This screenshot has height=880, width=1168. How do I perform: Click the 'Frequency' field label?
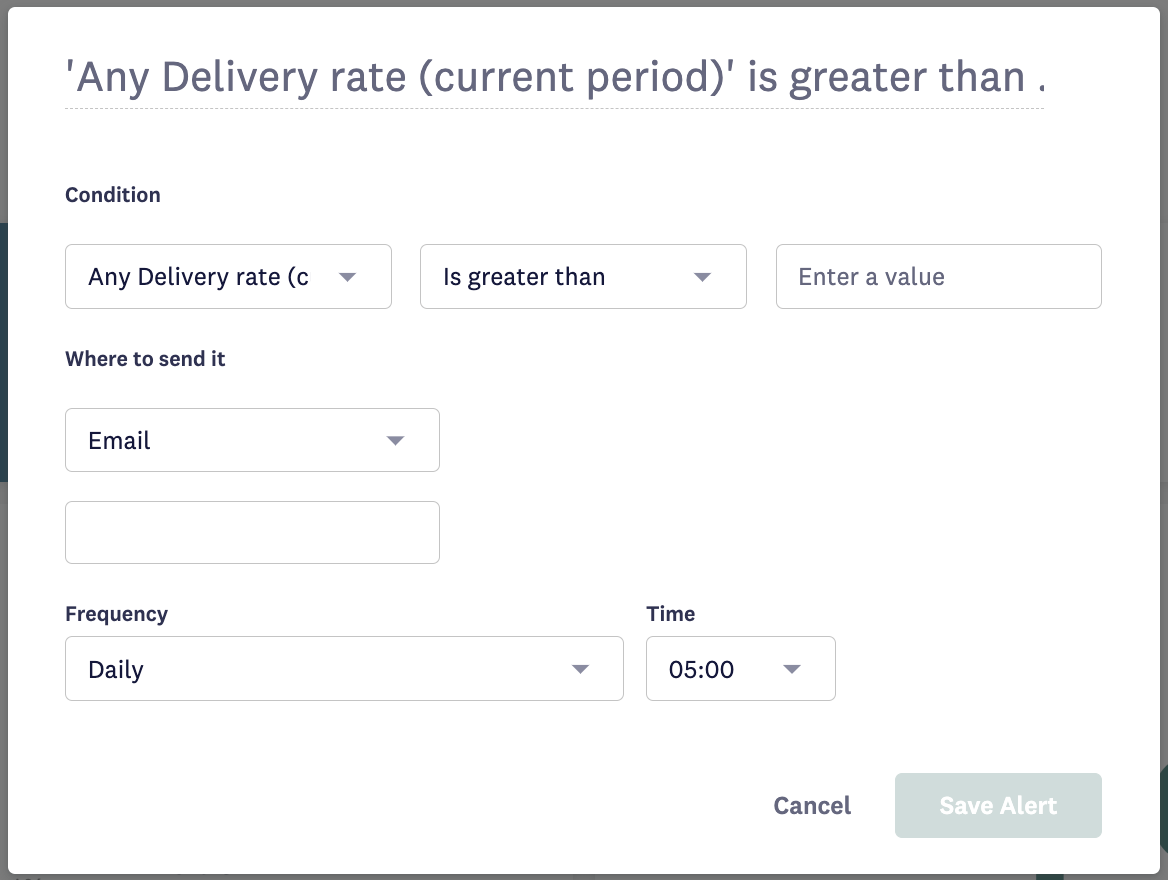(116, 614)
